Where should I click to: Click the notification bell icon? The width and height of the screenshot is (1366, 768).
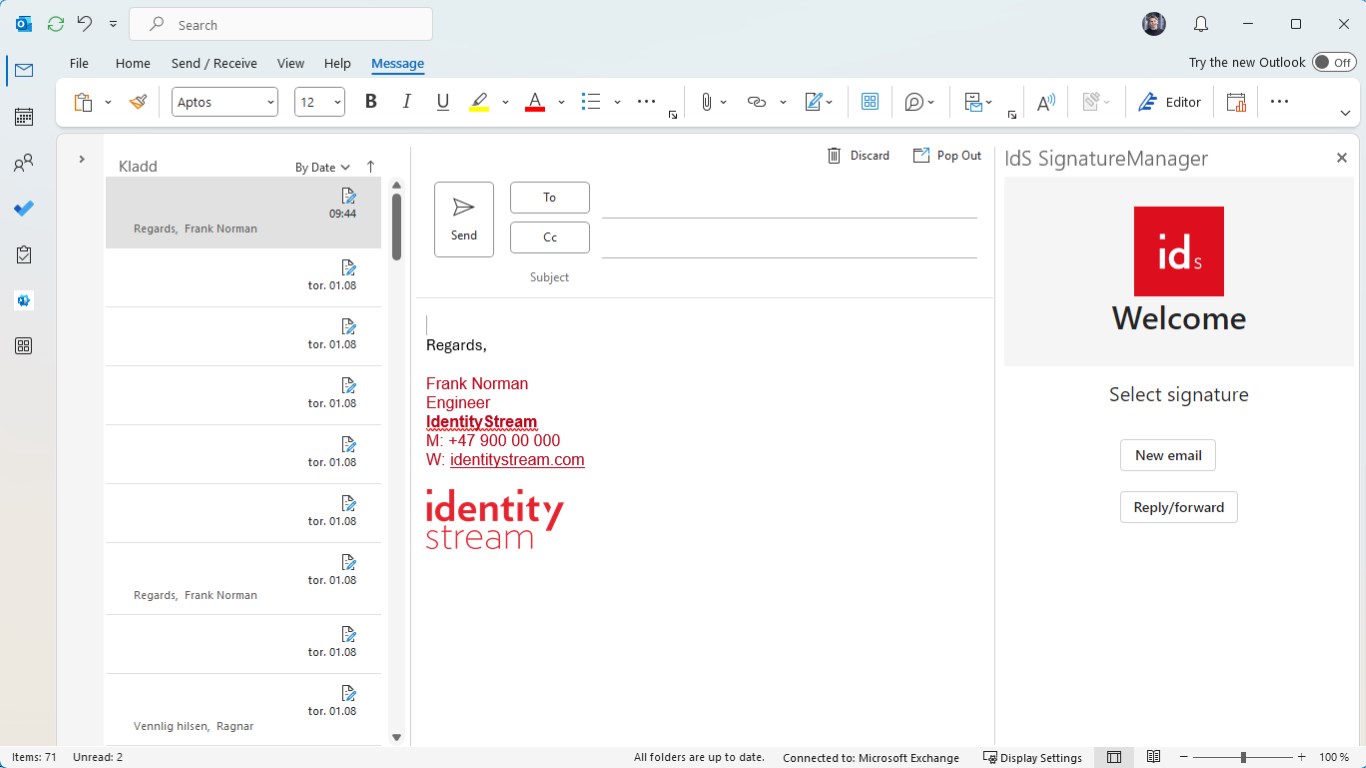point(1201,25)
